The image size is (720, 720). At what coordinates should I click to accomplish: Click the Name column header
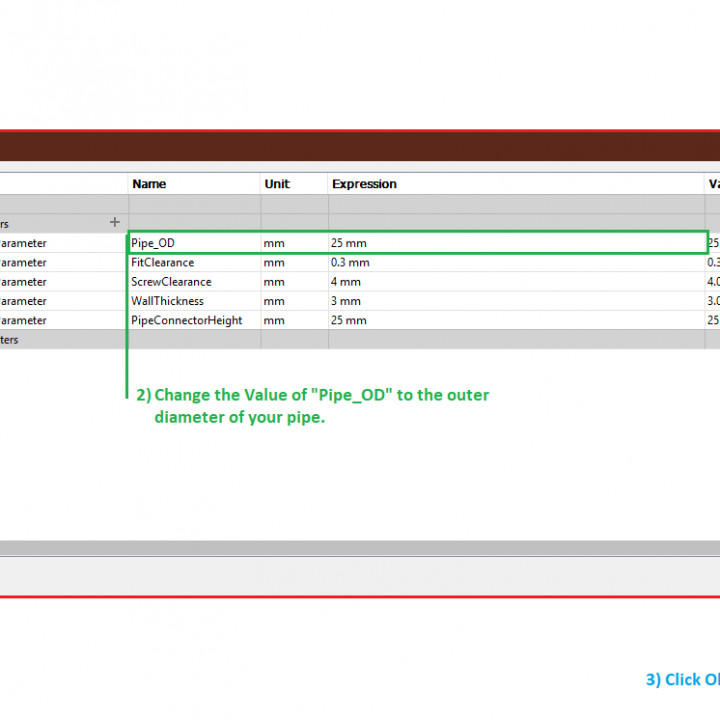[149, 184]
